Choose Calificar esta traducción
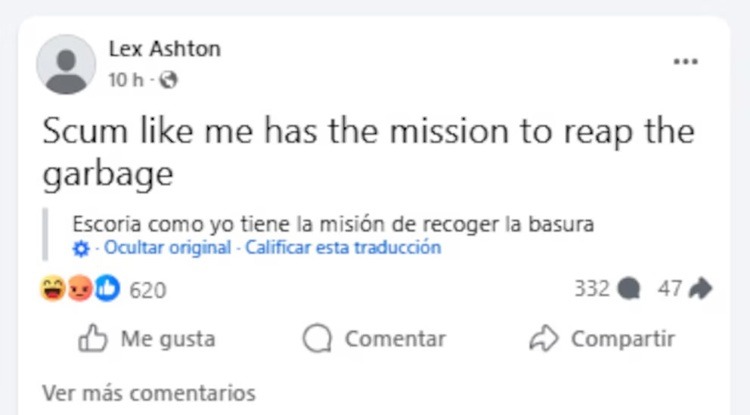The image size is (750, 415). coord(343,248)
